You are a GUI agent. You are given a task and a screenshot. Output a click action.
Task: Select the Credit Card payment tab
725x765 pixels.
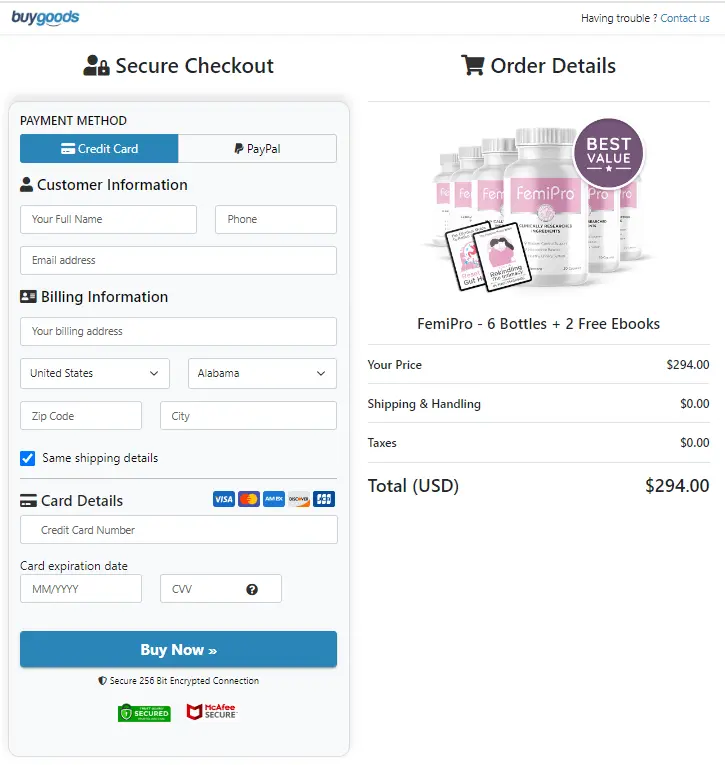[99, 149]
